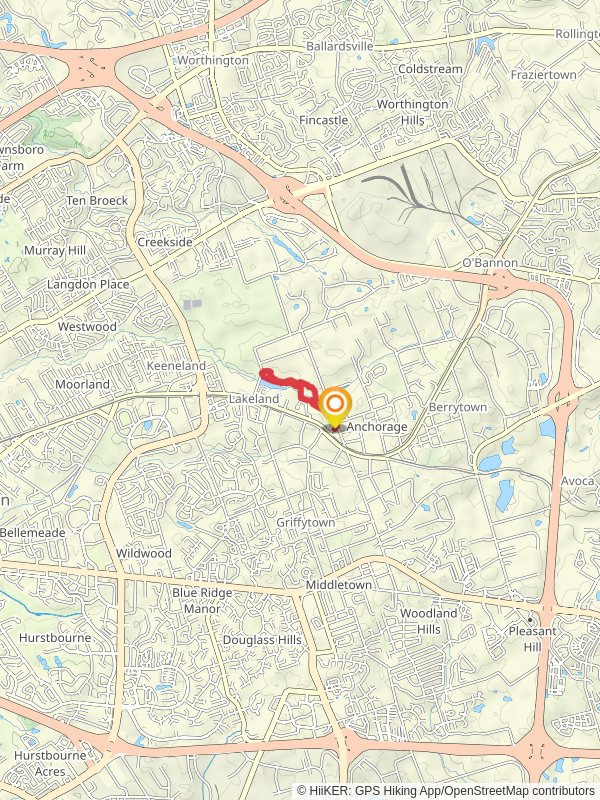Click the O'Bannon map label
600x800 pixels.
coord(490,263)
